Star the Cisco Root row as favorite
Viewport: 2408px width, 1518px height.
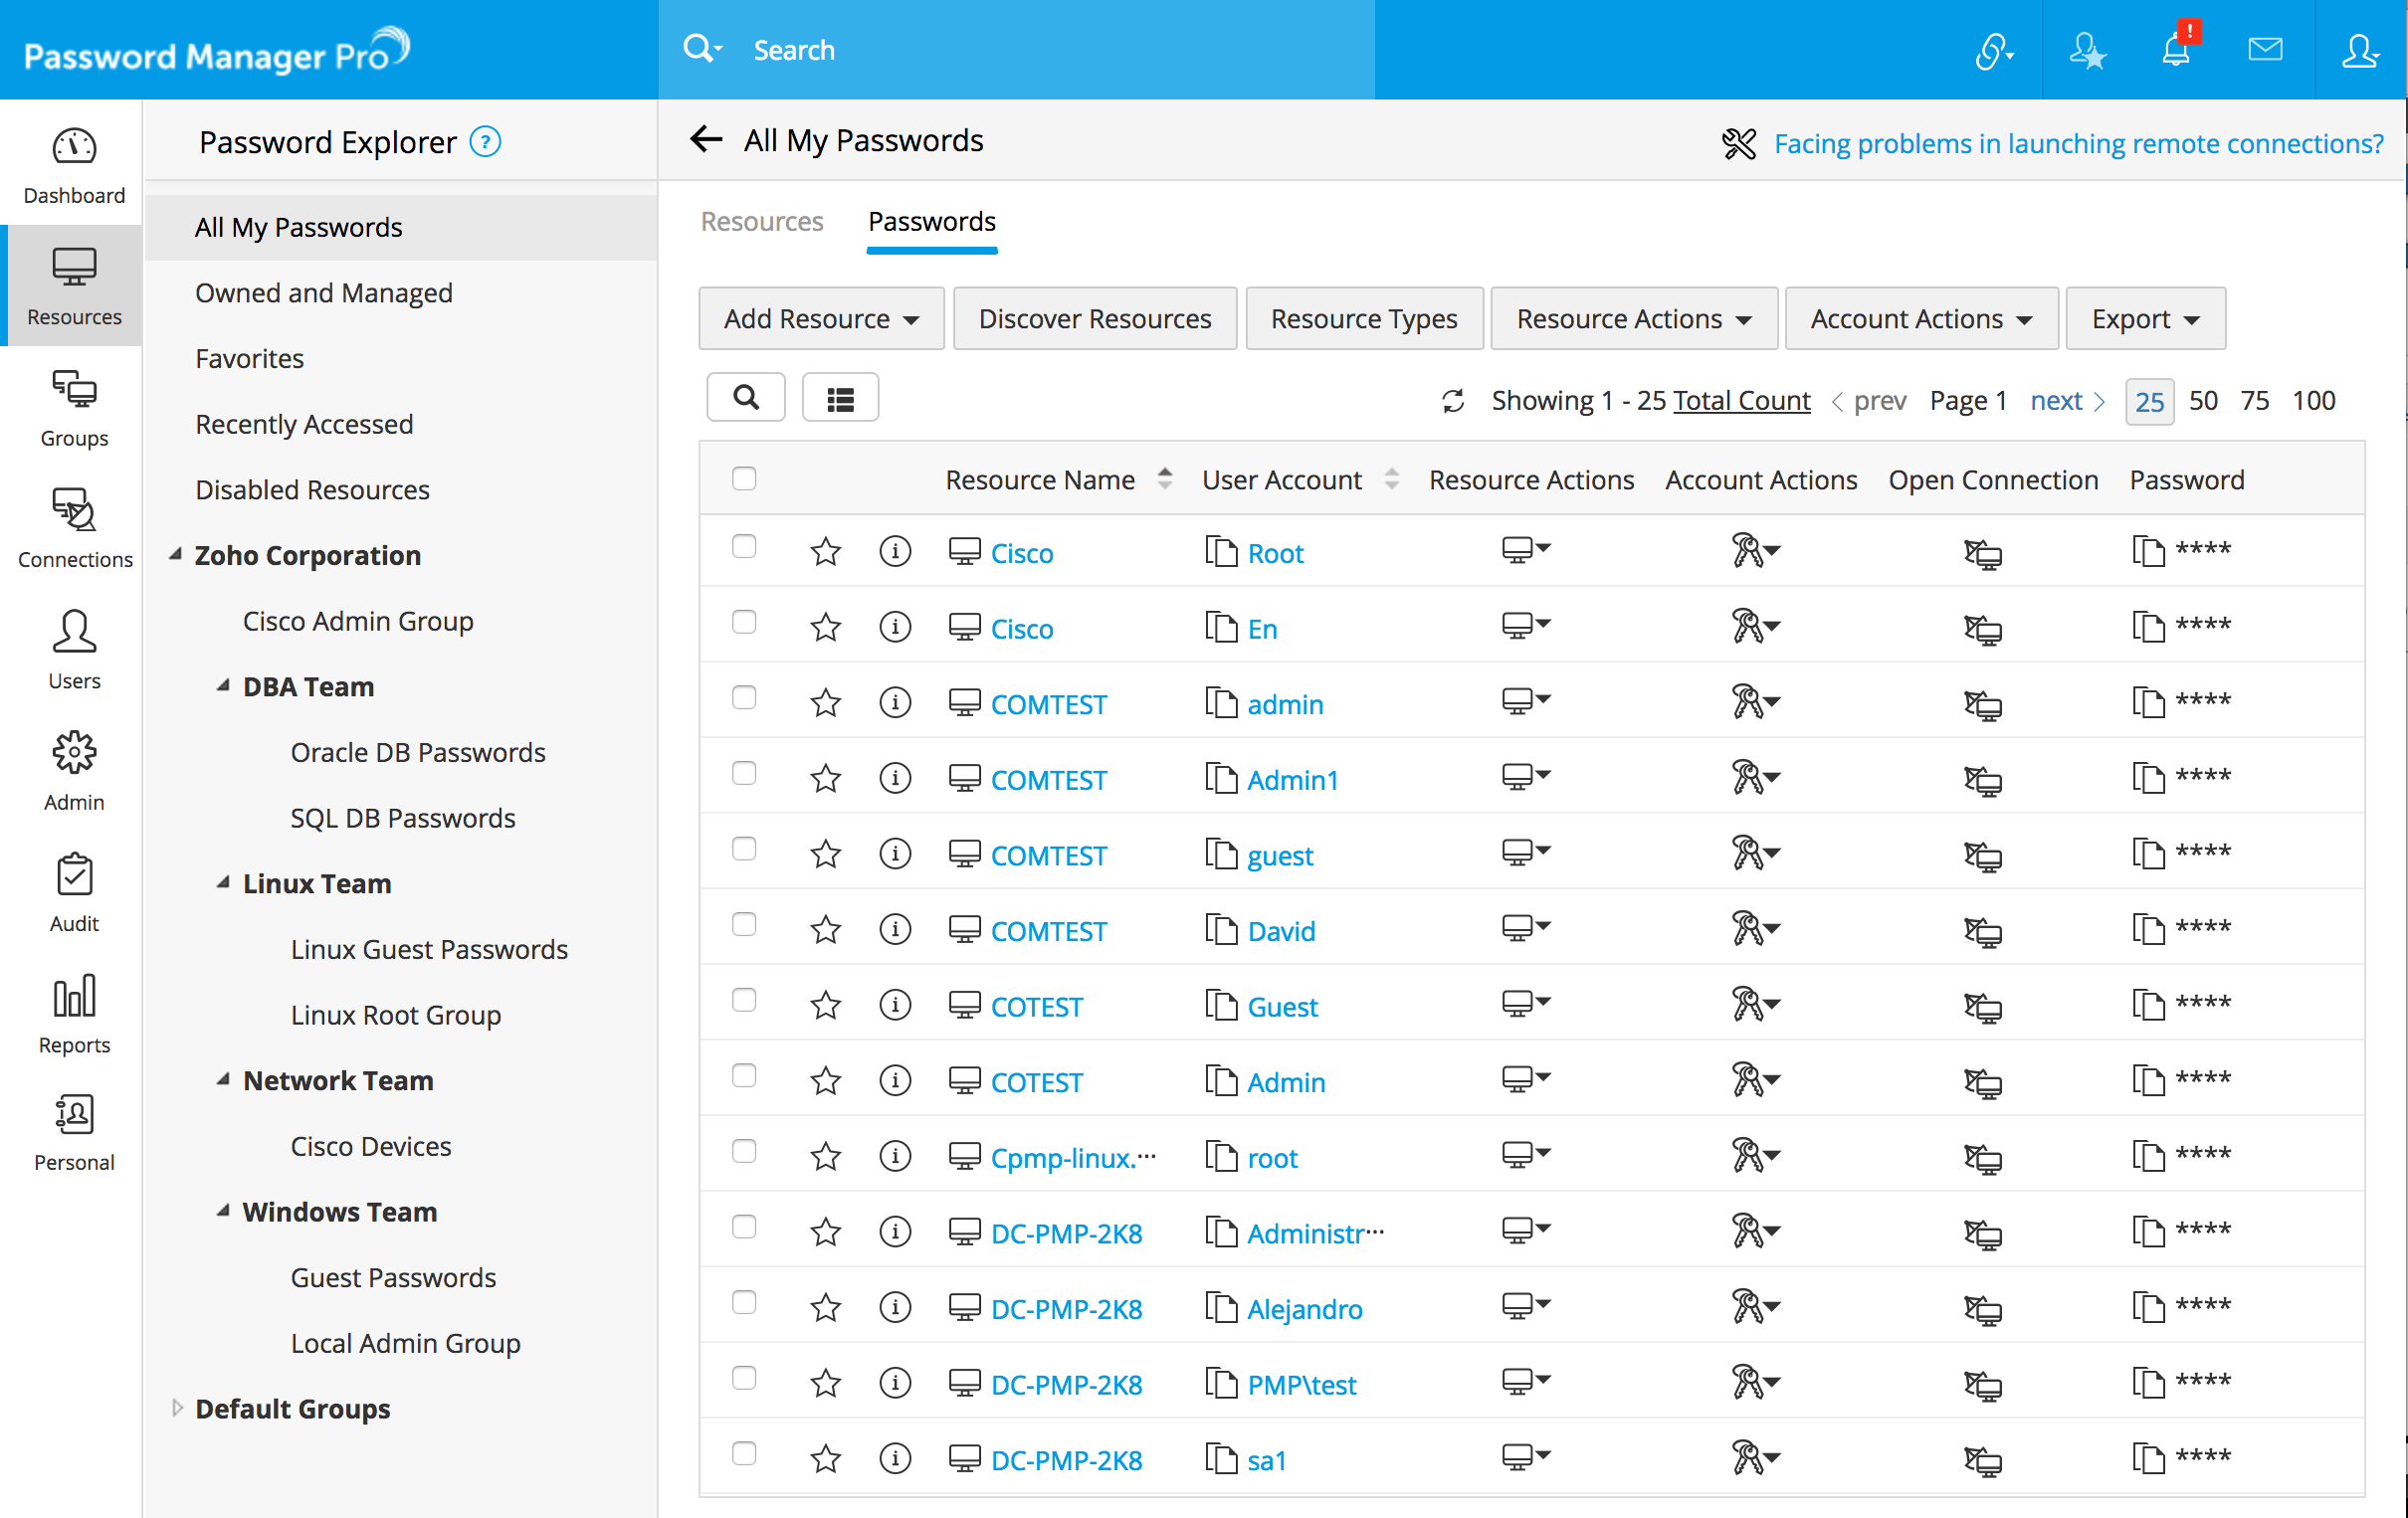click(825, 552)
